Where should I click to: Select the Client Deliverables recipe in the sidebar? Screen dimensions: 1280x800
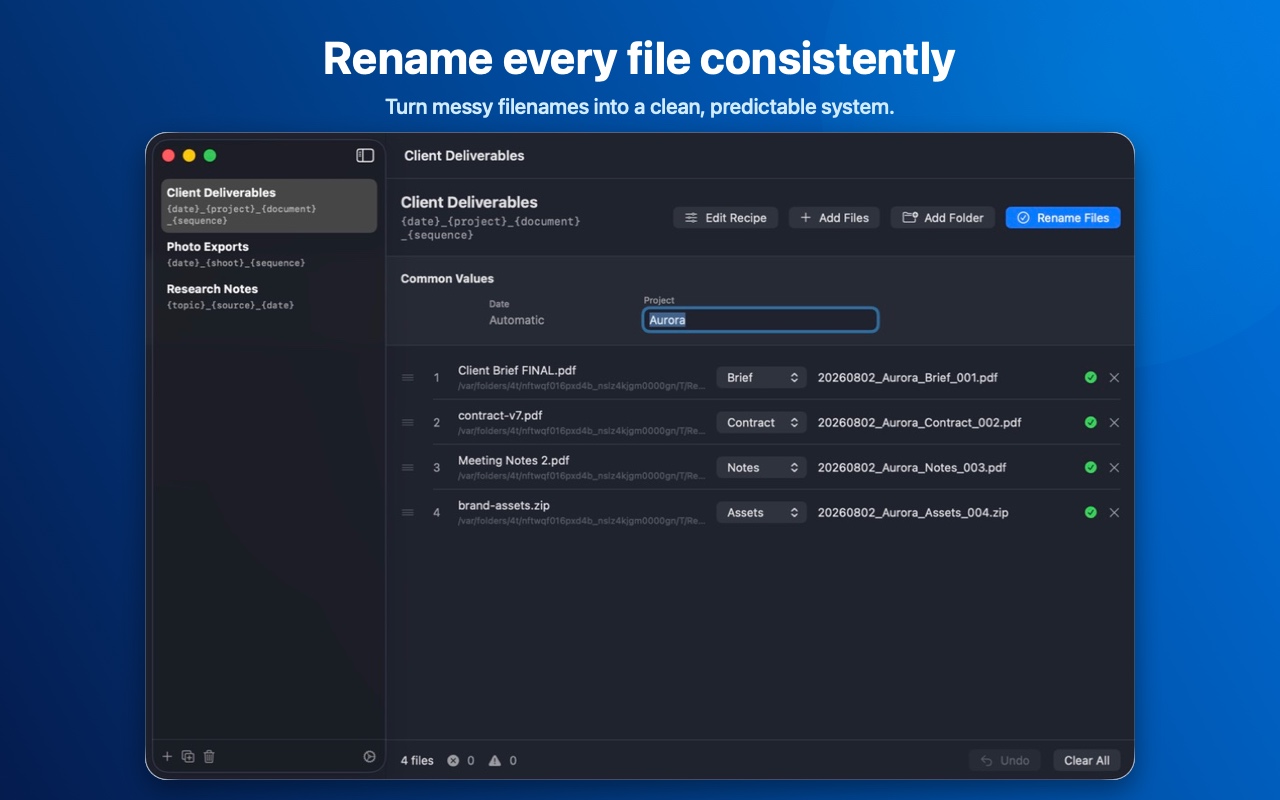click(269, 206)
